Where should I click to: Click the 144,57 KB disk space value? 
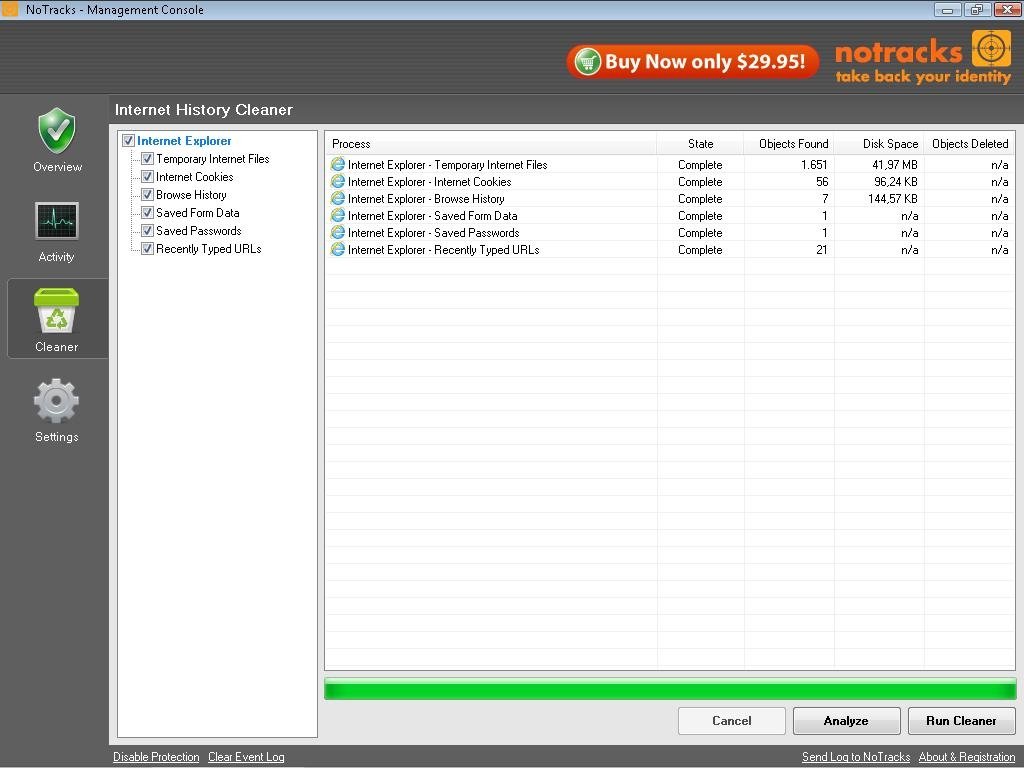(x=893, y=199)
